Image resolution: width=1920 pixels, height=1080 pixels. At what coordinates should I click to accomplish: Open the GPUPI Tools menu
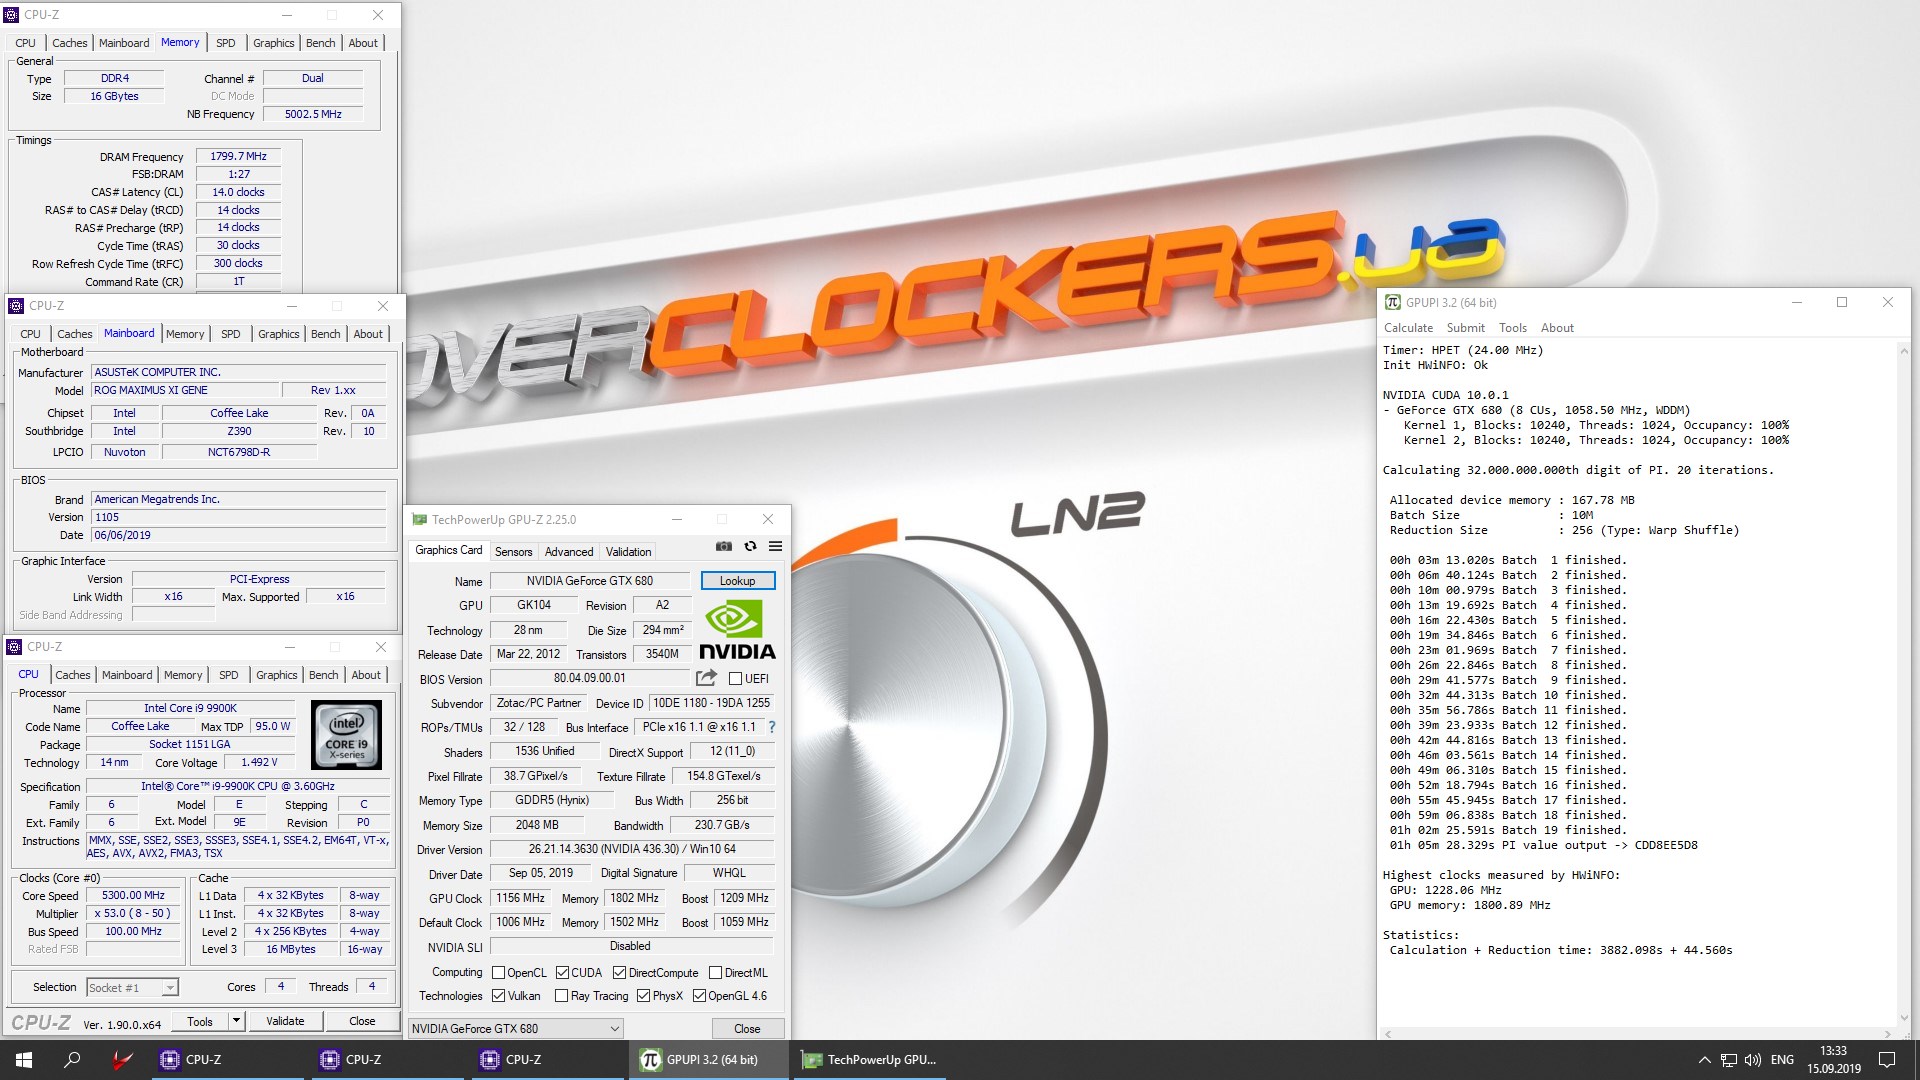1512,328
